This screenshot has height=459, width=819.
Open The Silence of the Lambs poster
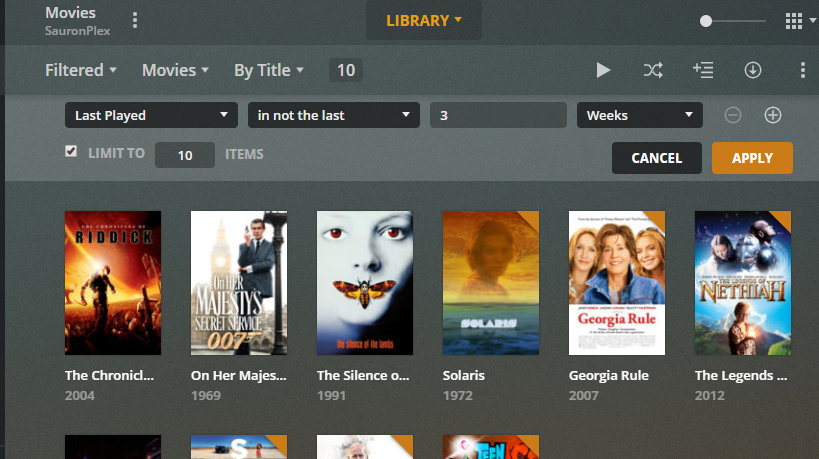point(365,283)
